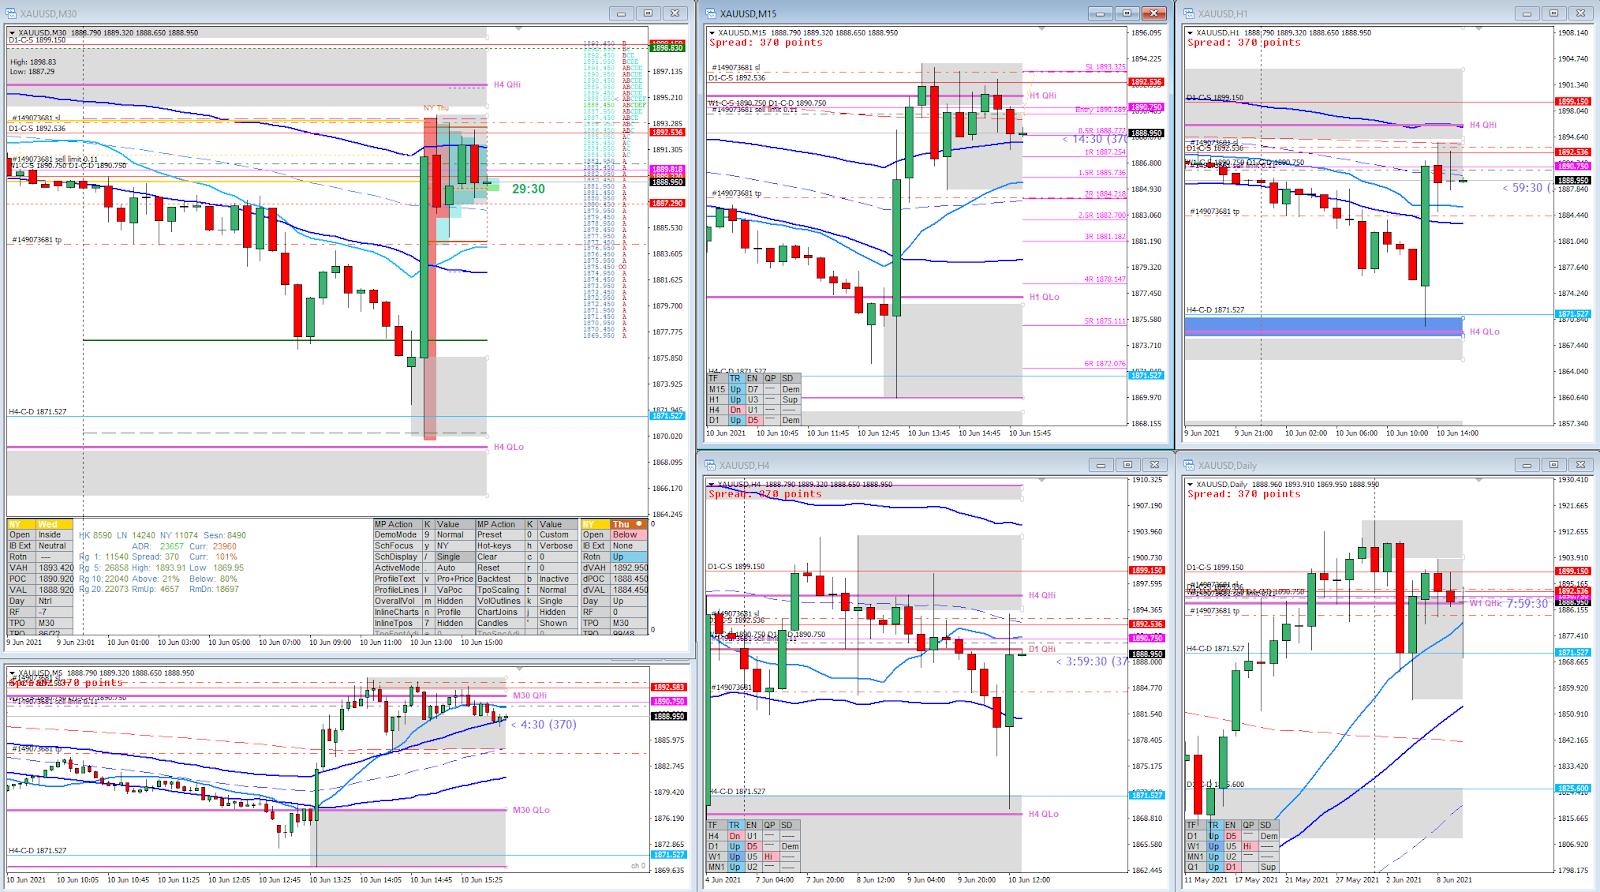
Task: Click the SchDisplay action button
Action: (396, 557)
